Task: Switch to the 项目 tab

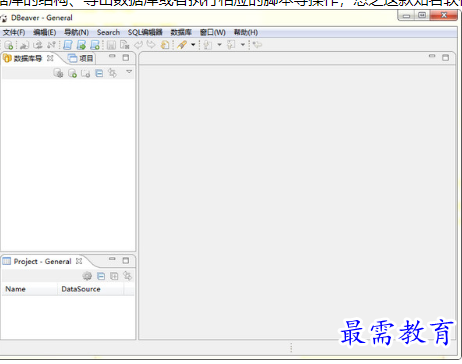Action: coord(81,58)
